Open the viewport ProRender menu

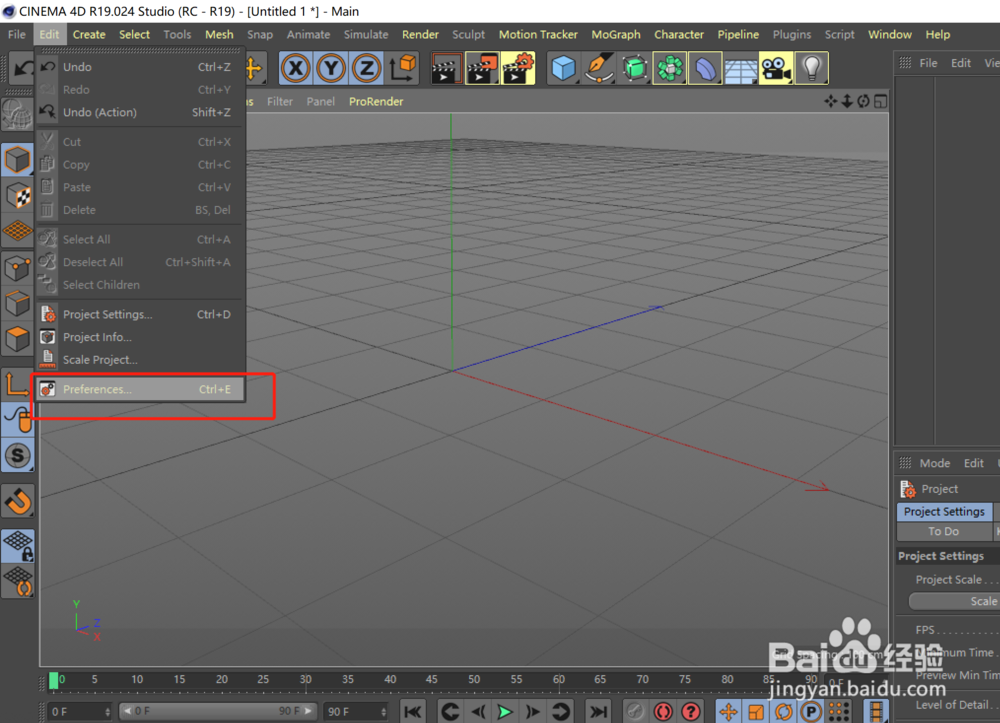click(376, 101)
